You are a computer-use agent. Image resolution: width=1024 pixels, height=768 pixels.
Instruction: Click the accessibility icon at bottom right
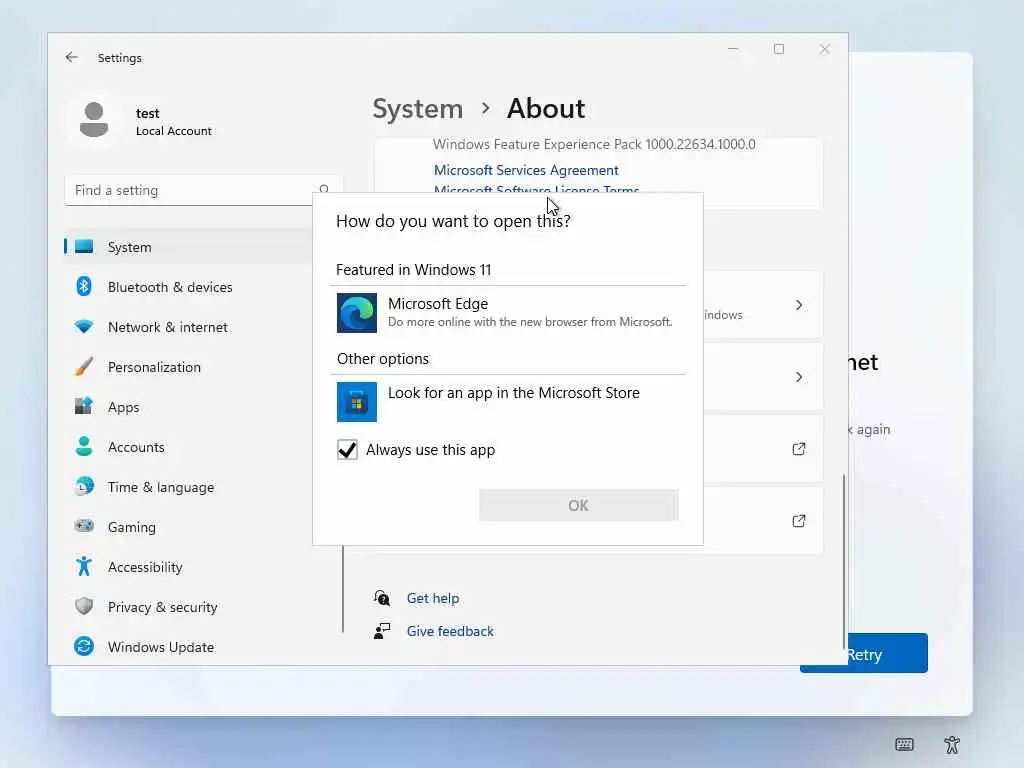click(x=952, y=744)
